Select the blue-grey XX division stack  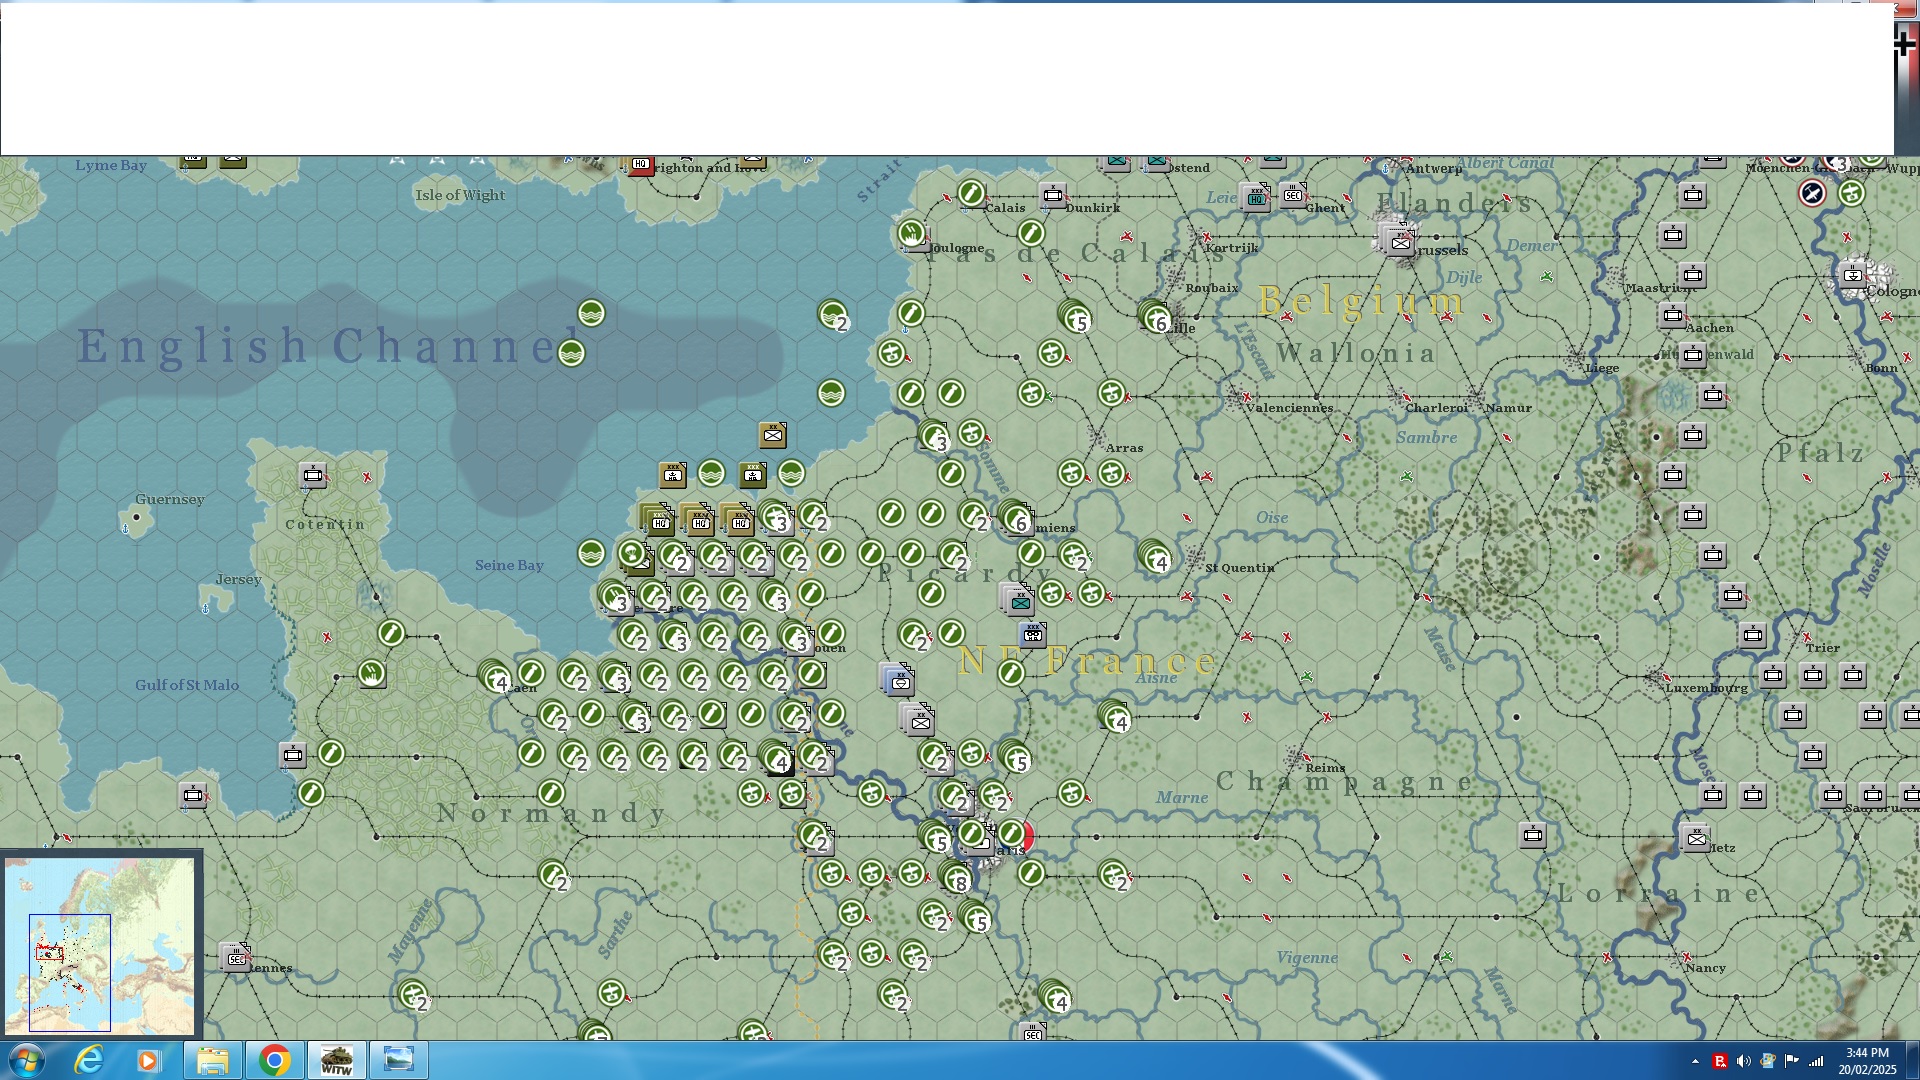coord(898,680)
